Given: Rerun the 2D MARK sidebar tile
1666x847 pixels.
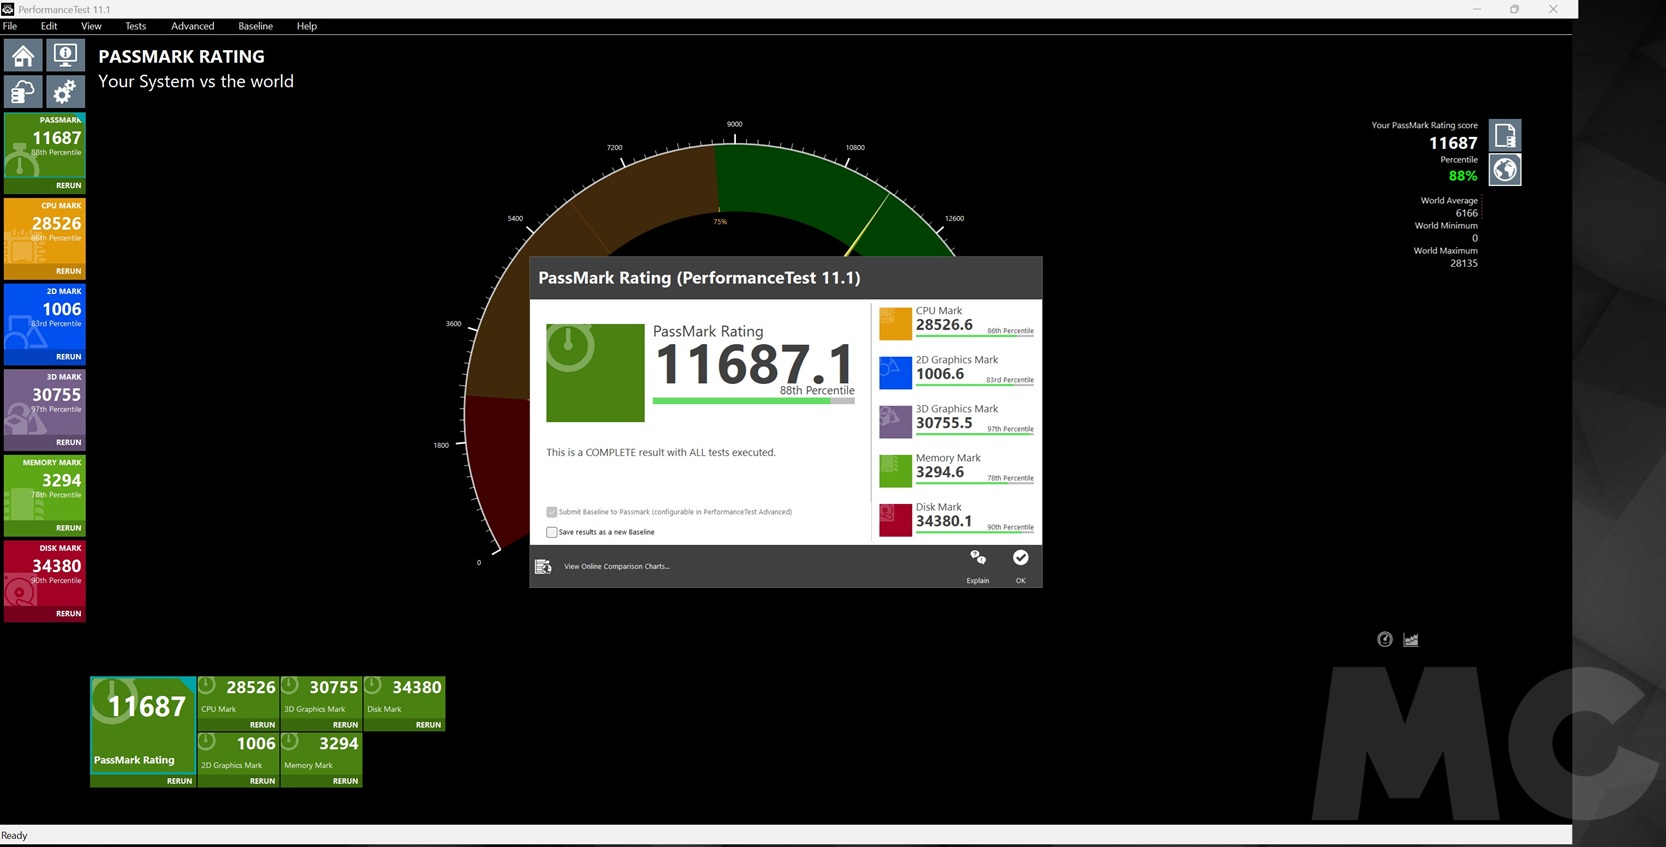Looking at the screenshot, I should 68,356.
